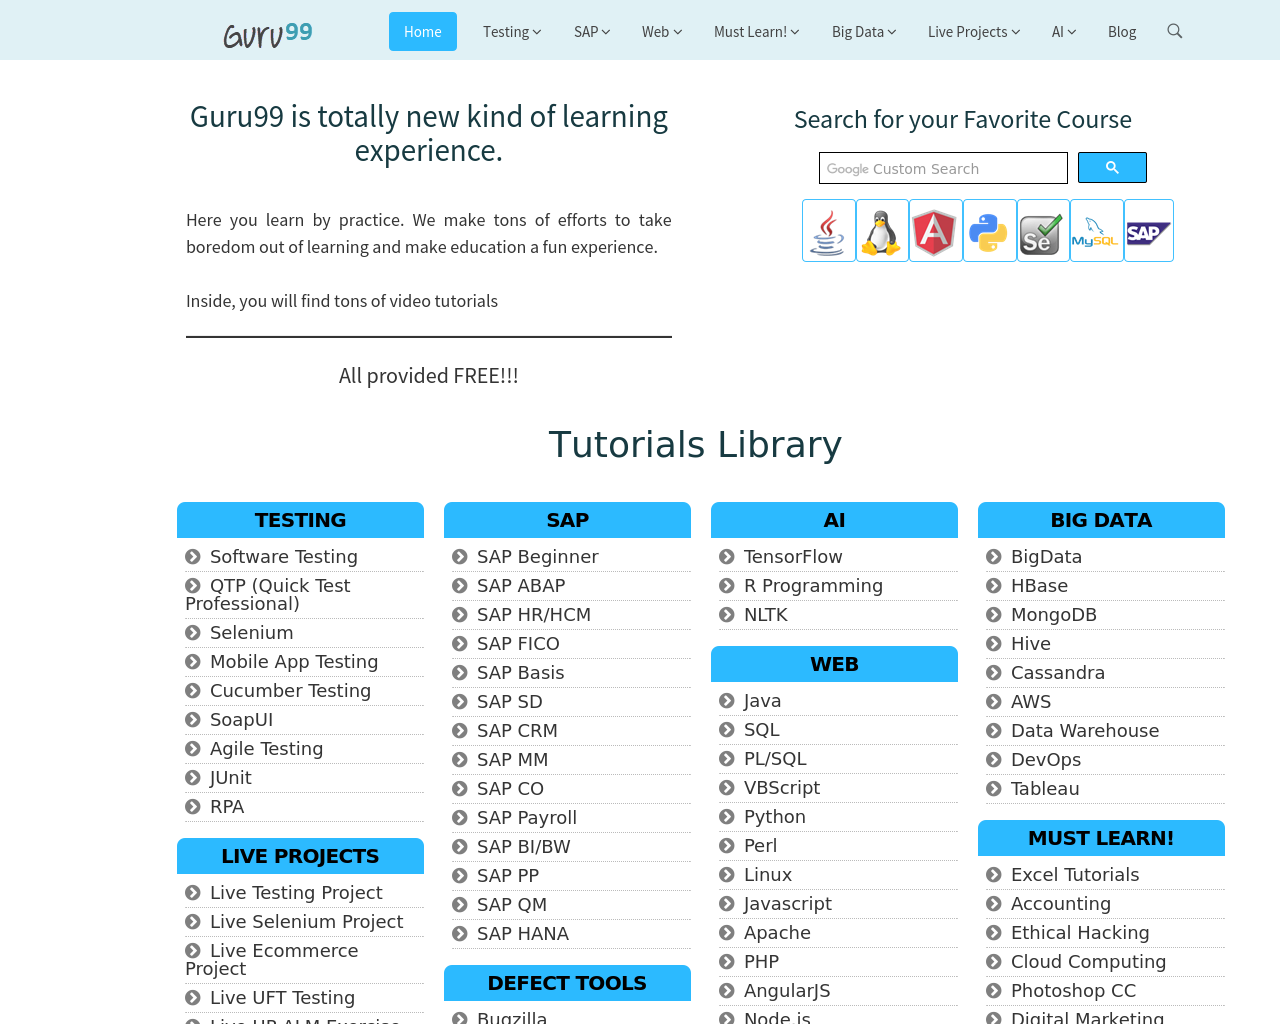Open Agile Testing tutorial
Image resolution: width=1280 pixels, height=1024 pixels.
point(266,749)
